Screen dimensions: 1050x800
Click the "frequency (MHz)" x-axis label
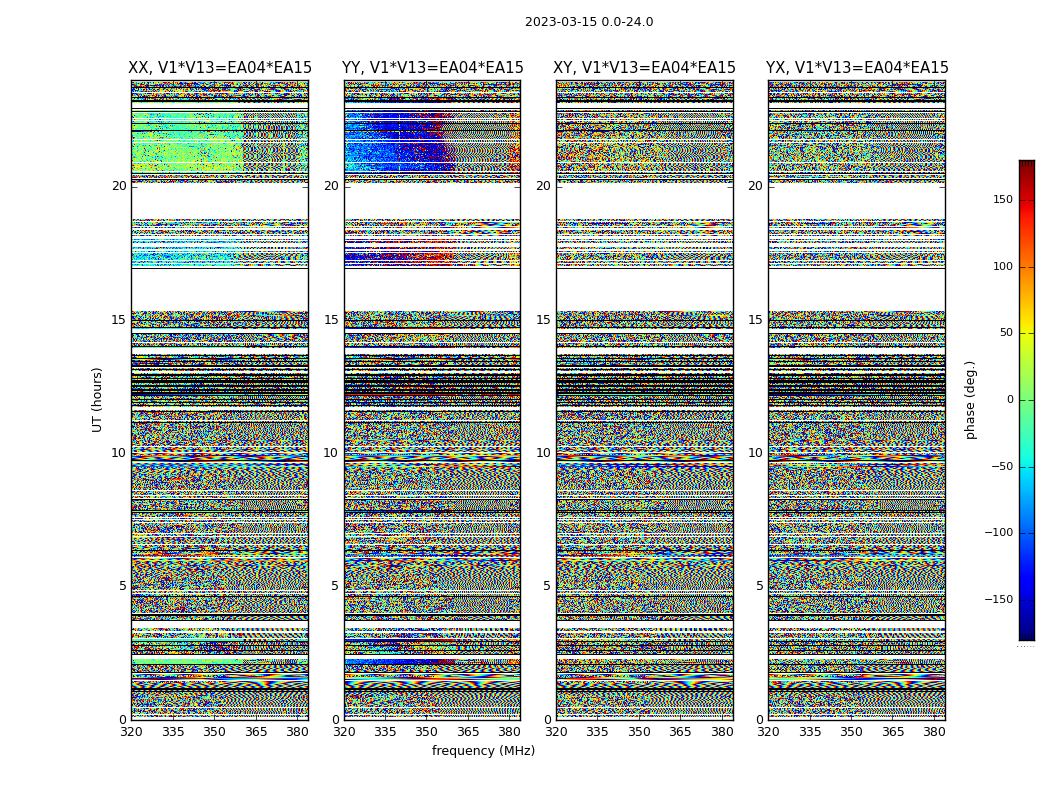pyautogui.click(x=483, y=750)
